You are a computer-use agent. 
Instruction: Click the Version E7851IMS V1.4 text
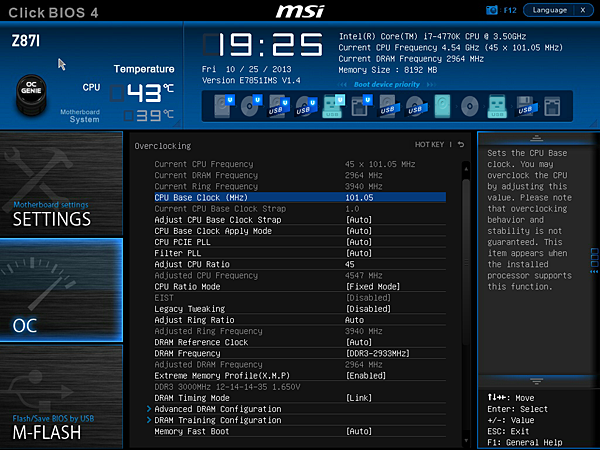251,80
